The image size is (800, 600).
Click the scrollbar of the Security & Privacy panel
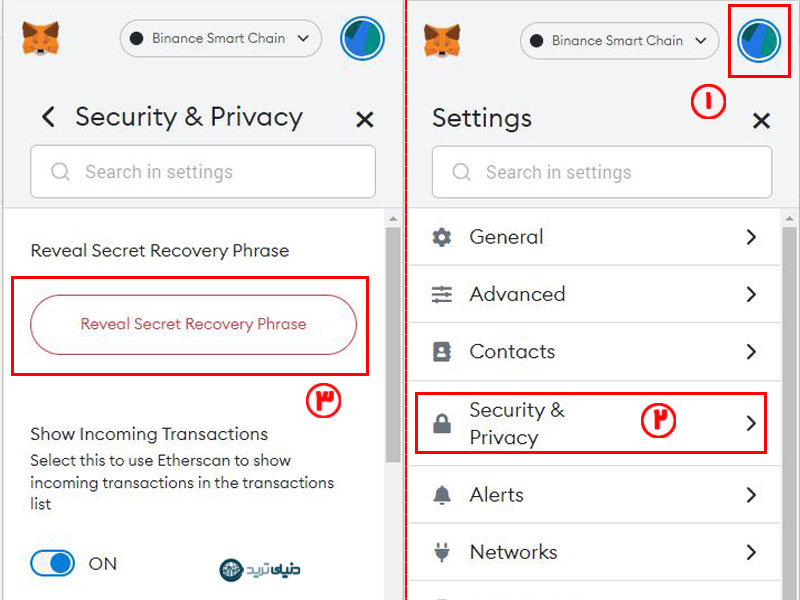click(393, 344)
